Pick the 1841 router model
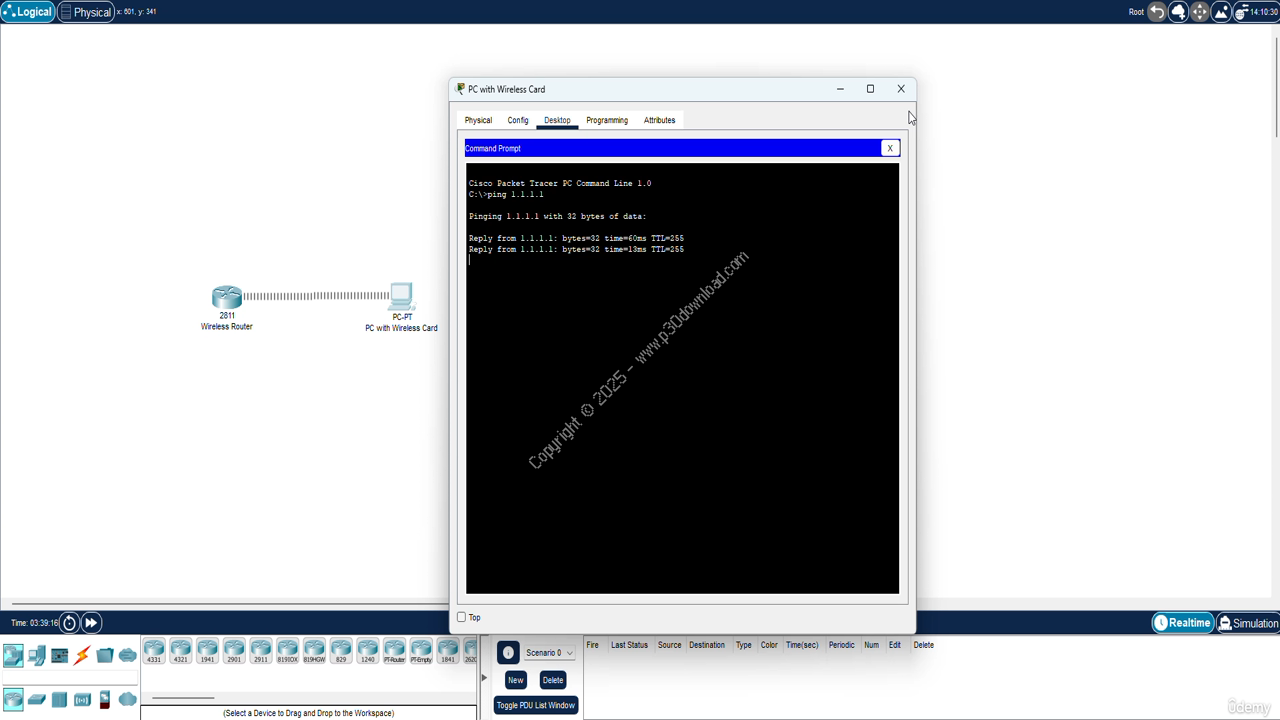The image size is (1280, 720). (447, 651)
